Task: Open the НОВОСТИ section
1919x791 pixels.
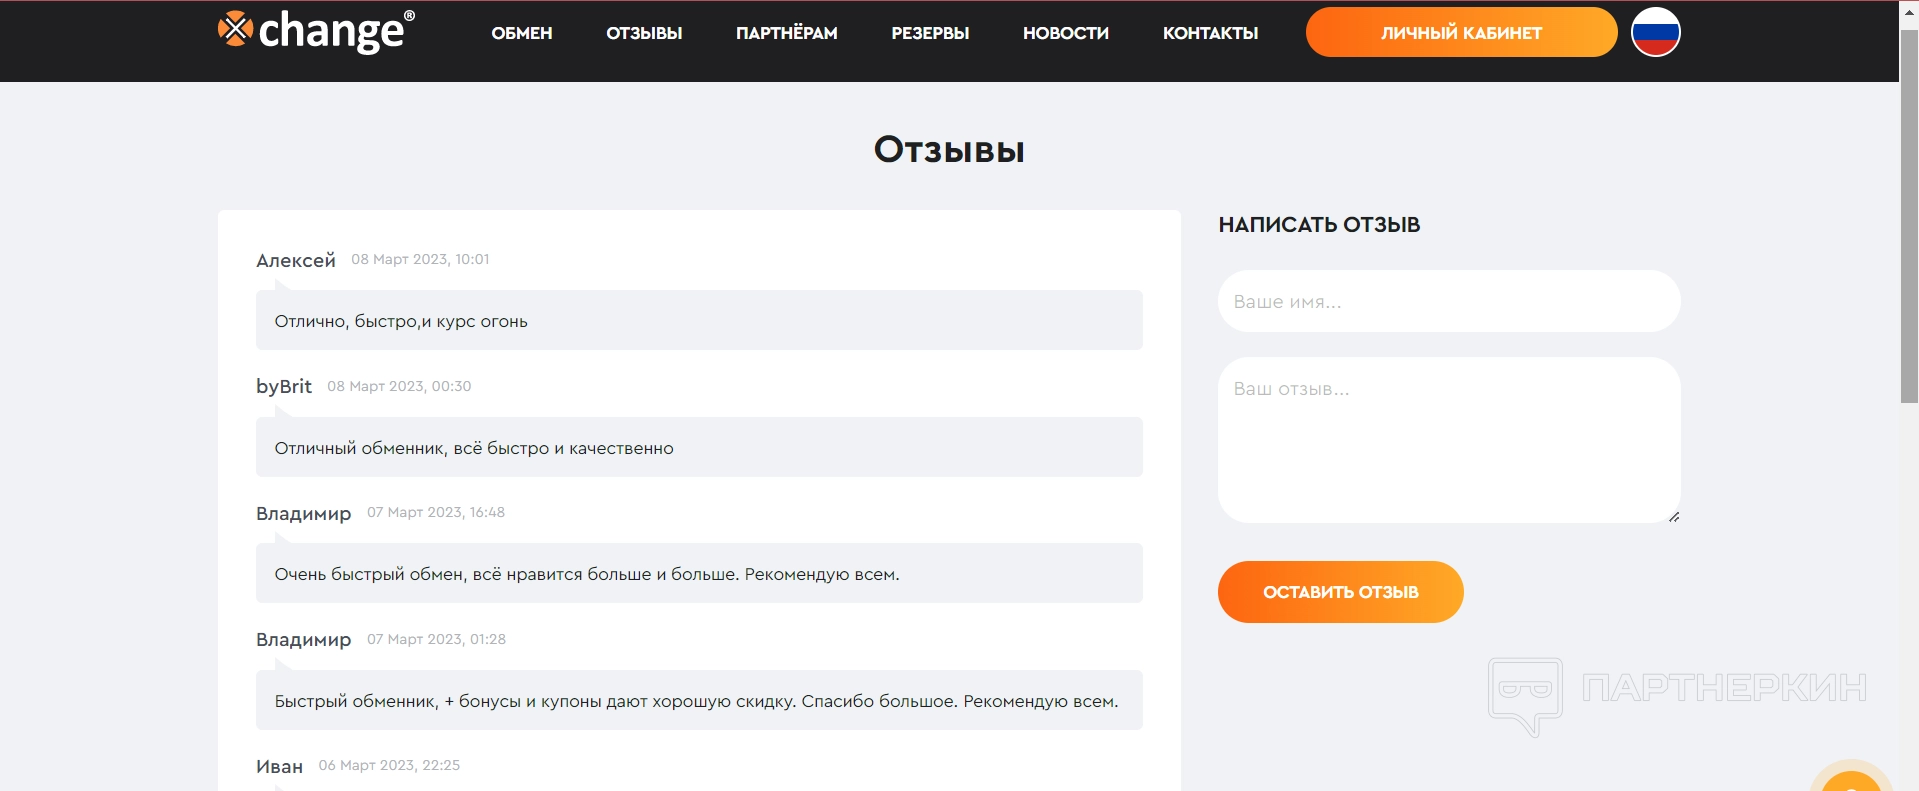Action: click(x=1066, y=33)
